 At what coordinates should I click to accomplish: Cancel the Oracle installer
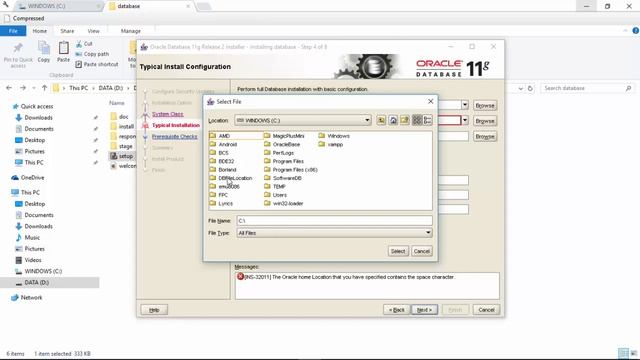pos(486,310)
